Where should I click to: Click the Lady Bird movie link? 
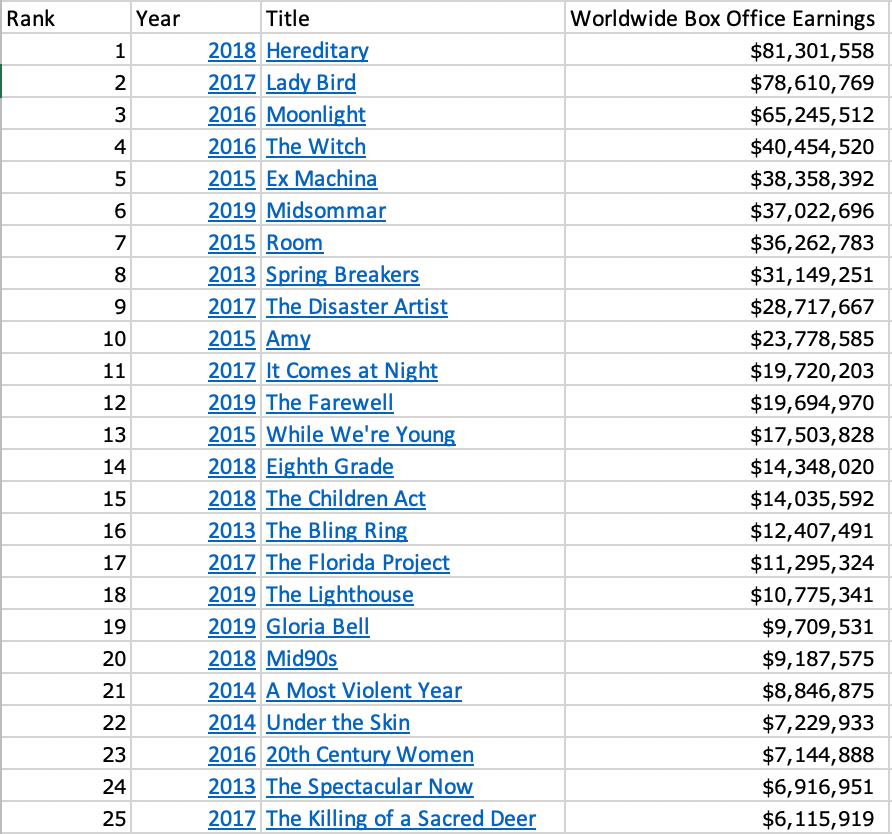click(x=311, y=83)
